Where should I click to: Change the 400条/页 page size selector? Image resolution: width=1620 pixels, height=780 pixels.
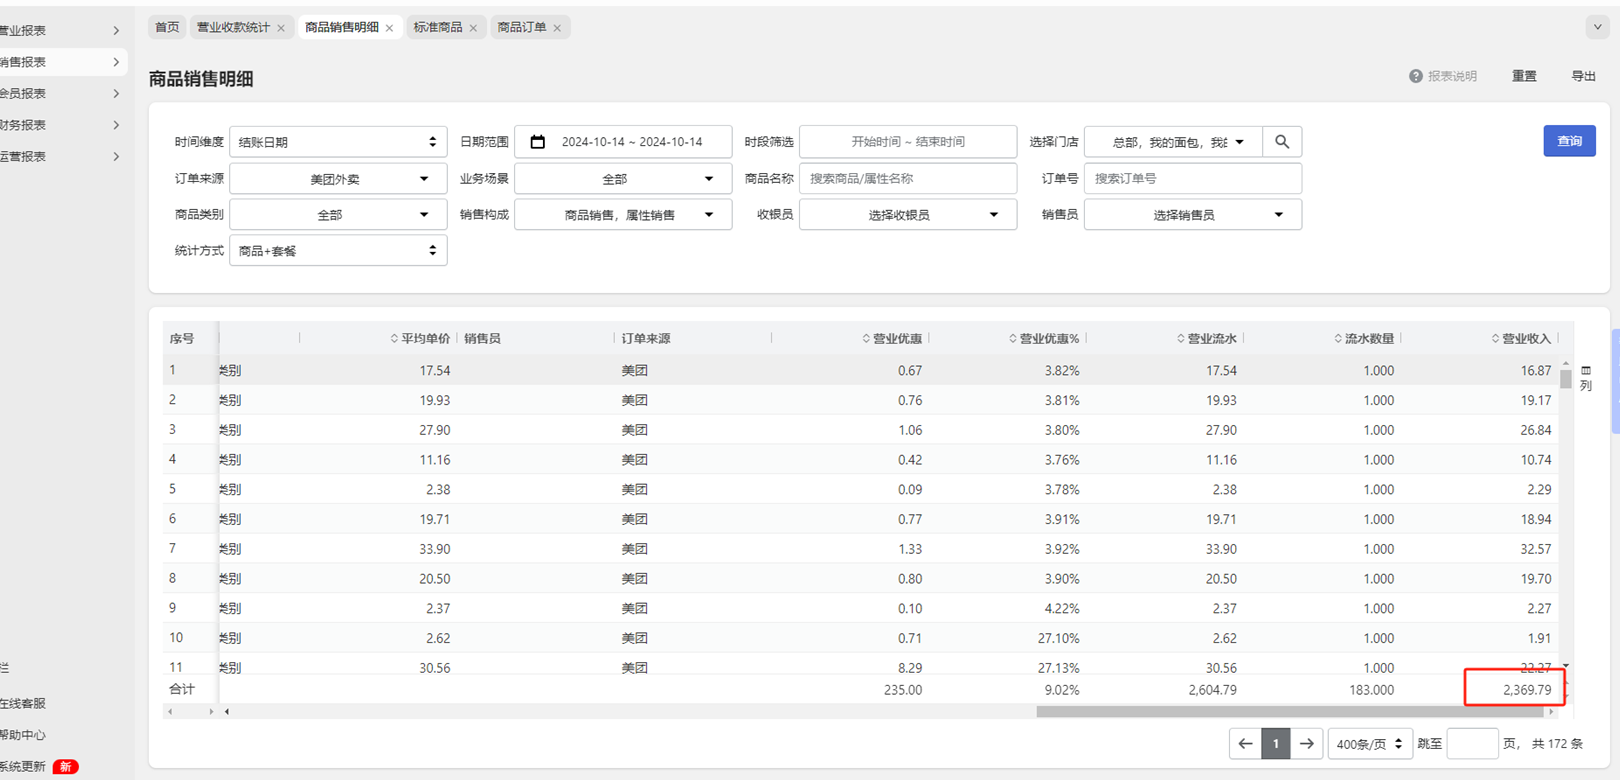1369,744
